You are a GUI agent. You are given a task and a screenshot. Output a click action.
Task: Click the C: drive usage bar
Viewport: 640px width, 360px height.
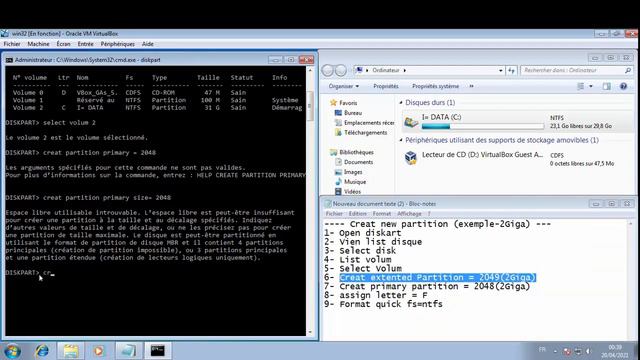click(x=482, y=127)
